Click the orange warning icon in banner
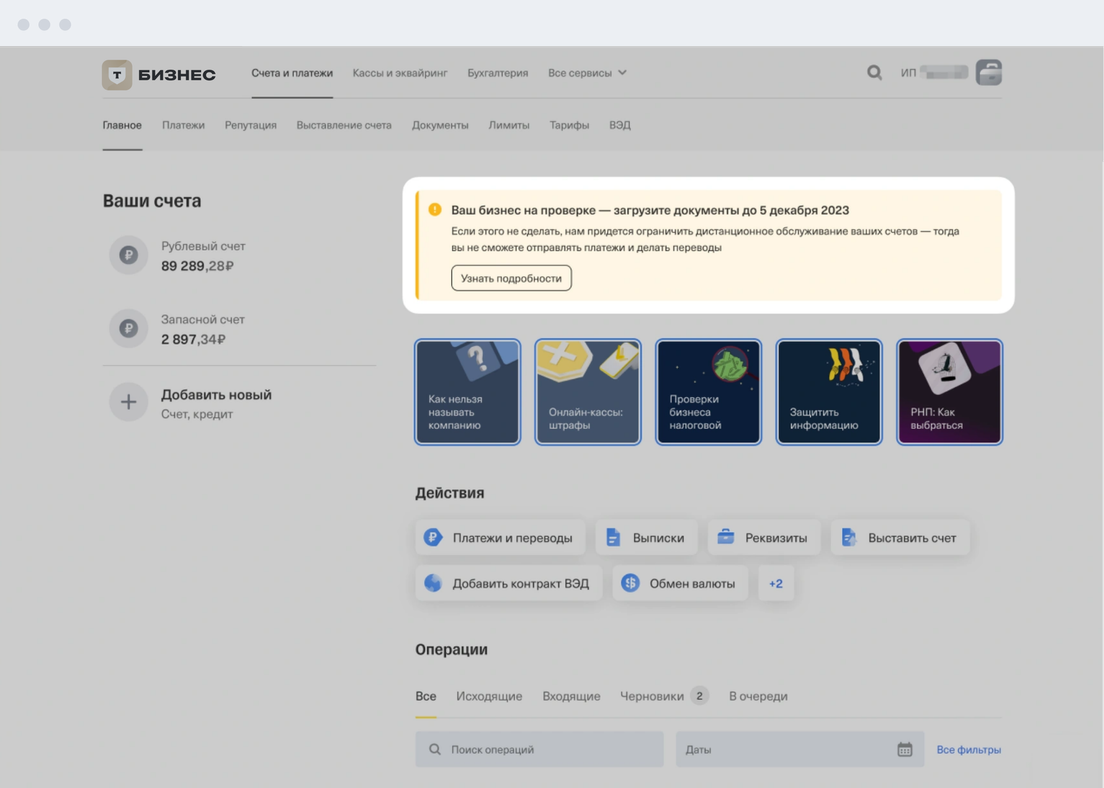Image resolution: width=1104 pixels, height=788 pixels. pos(435,210)
